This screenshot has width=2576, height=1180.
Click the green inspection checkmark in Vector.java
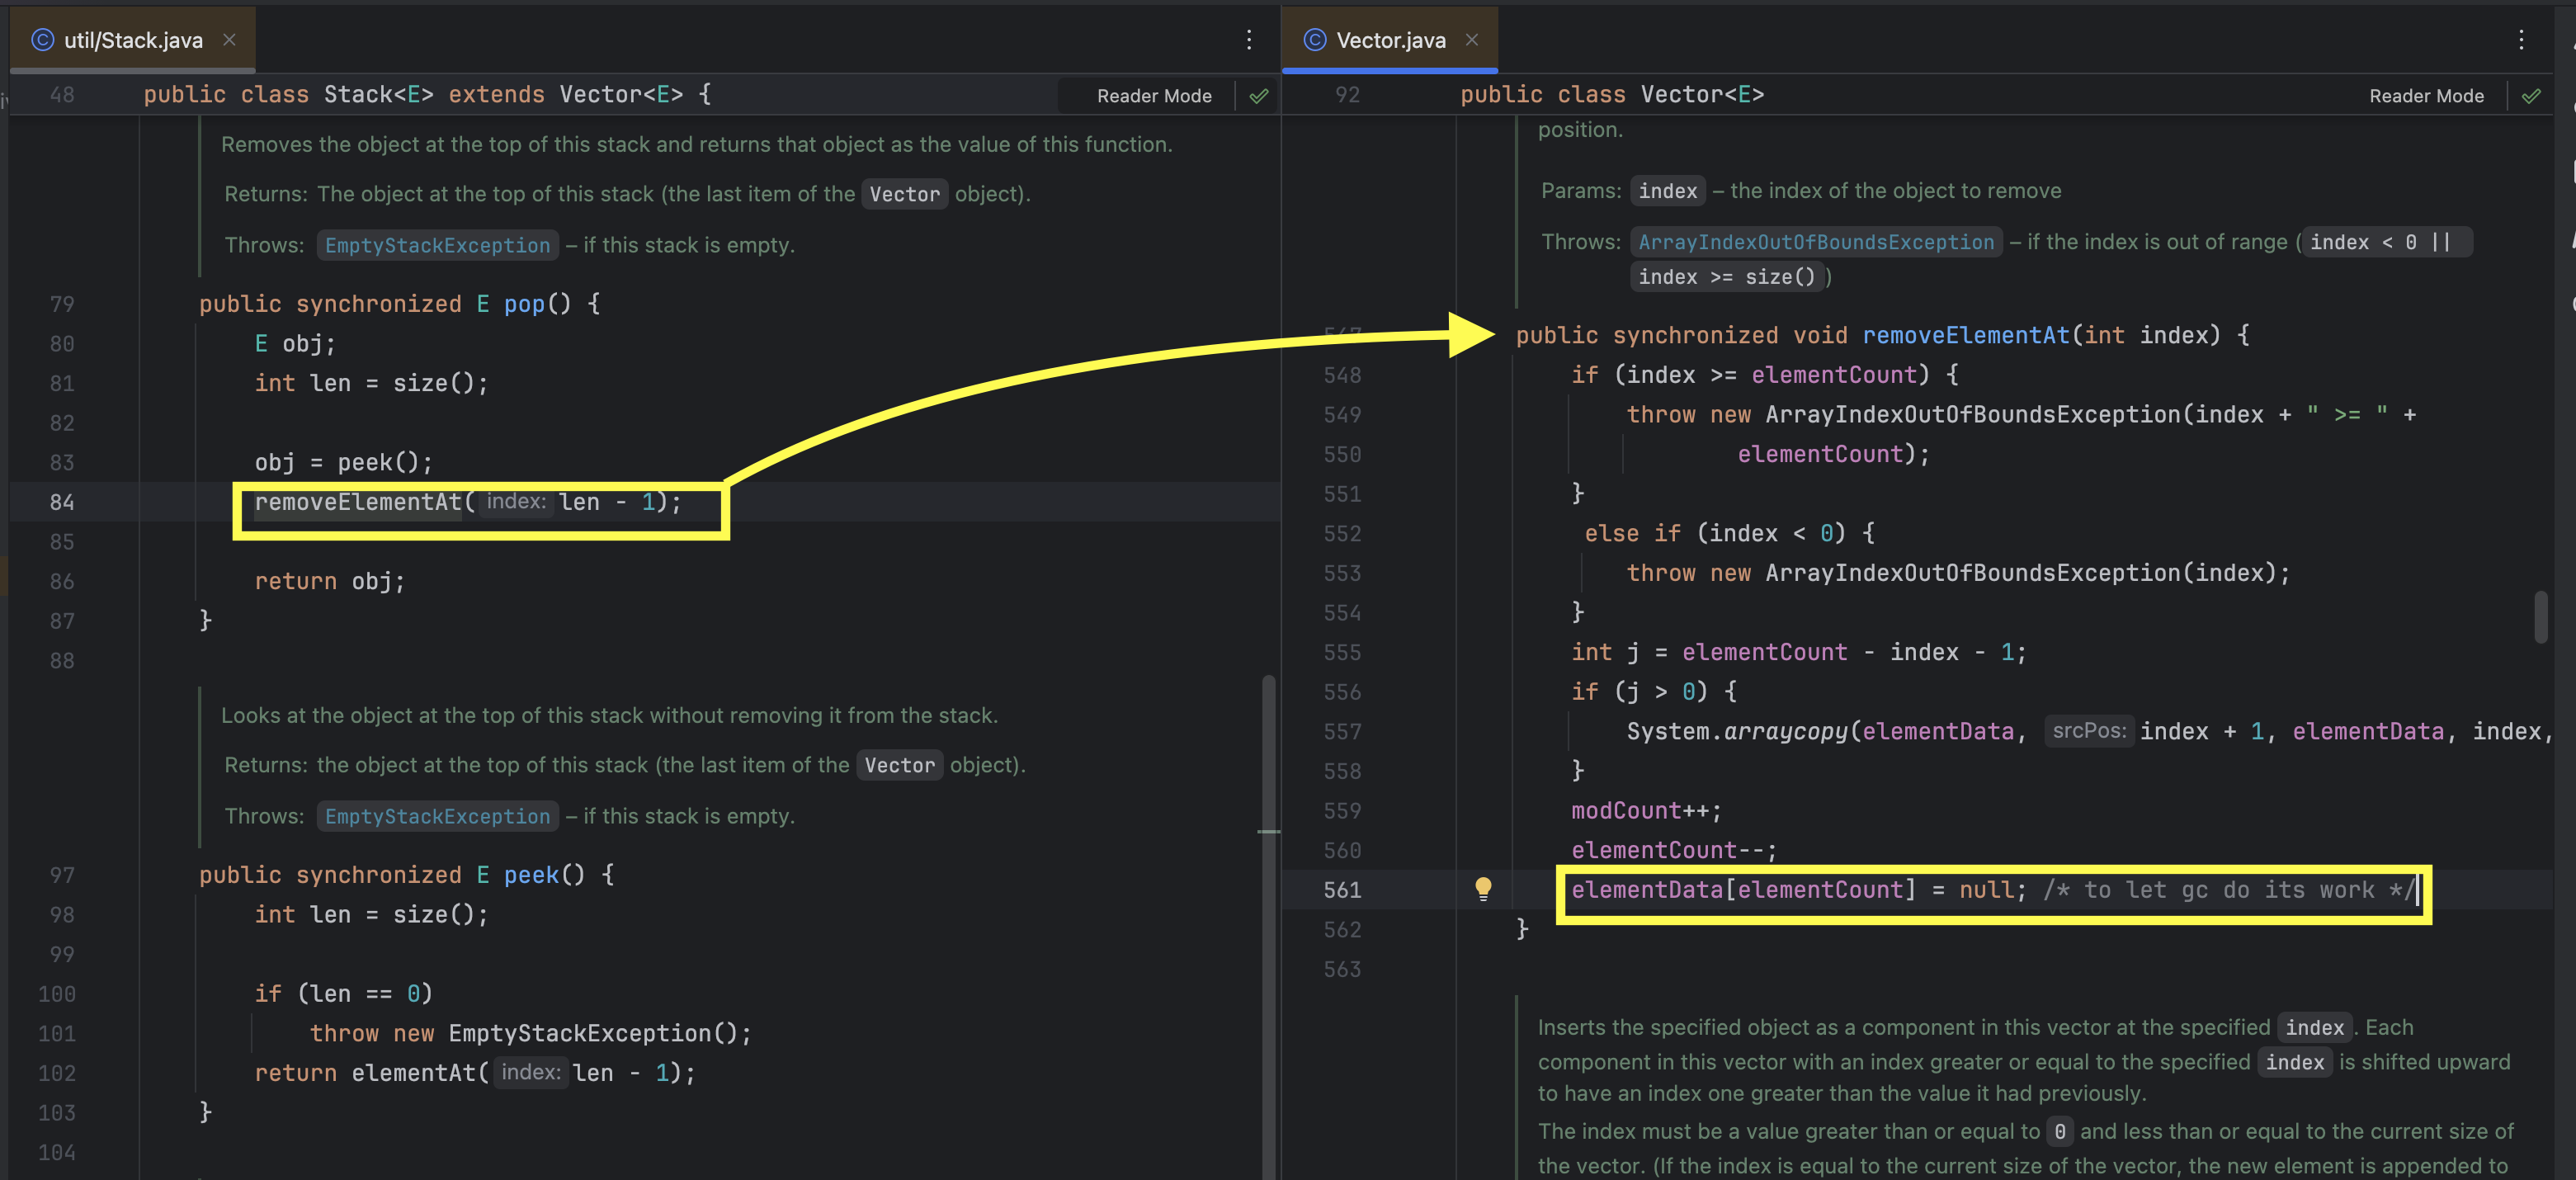pos(2531,96)
